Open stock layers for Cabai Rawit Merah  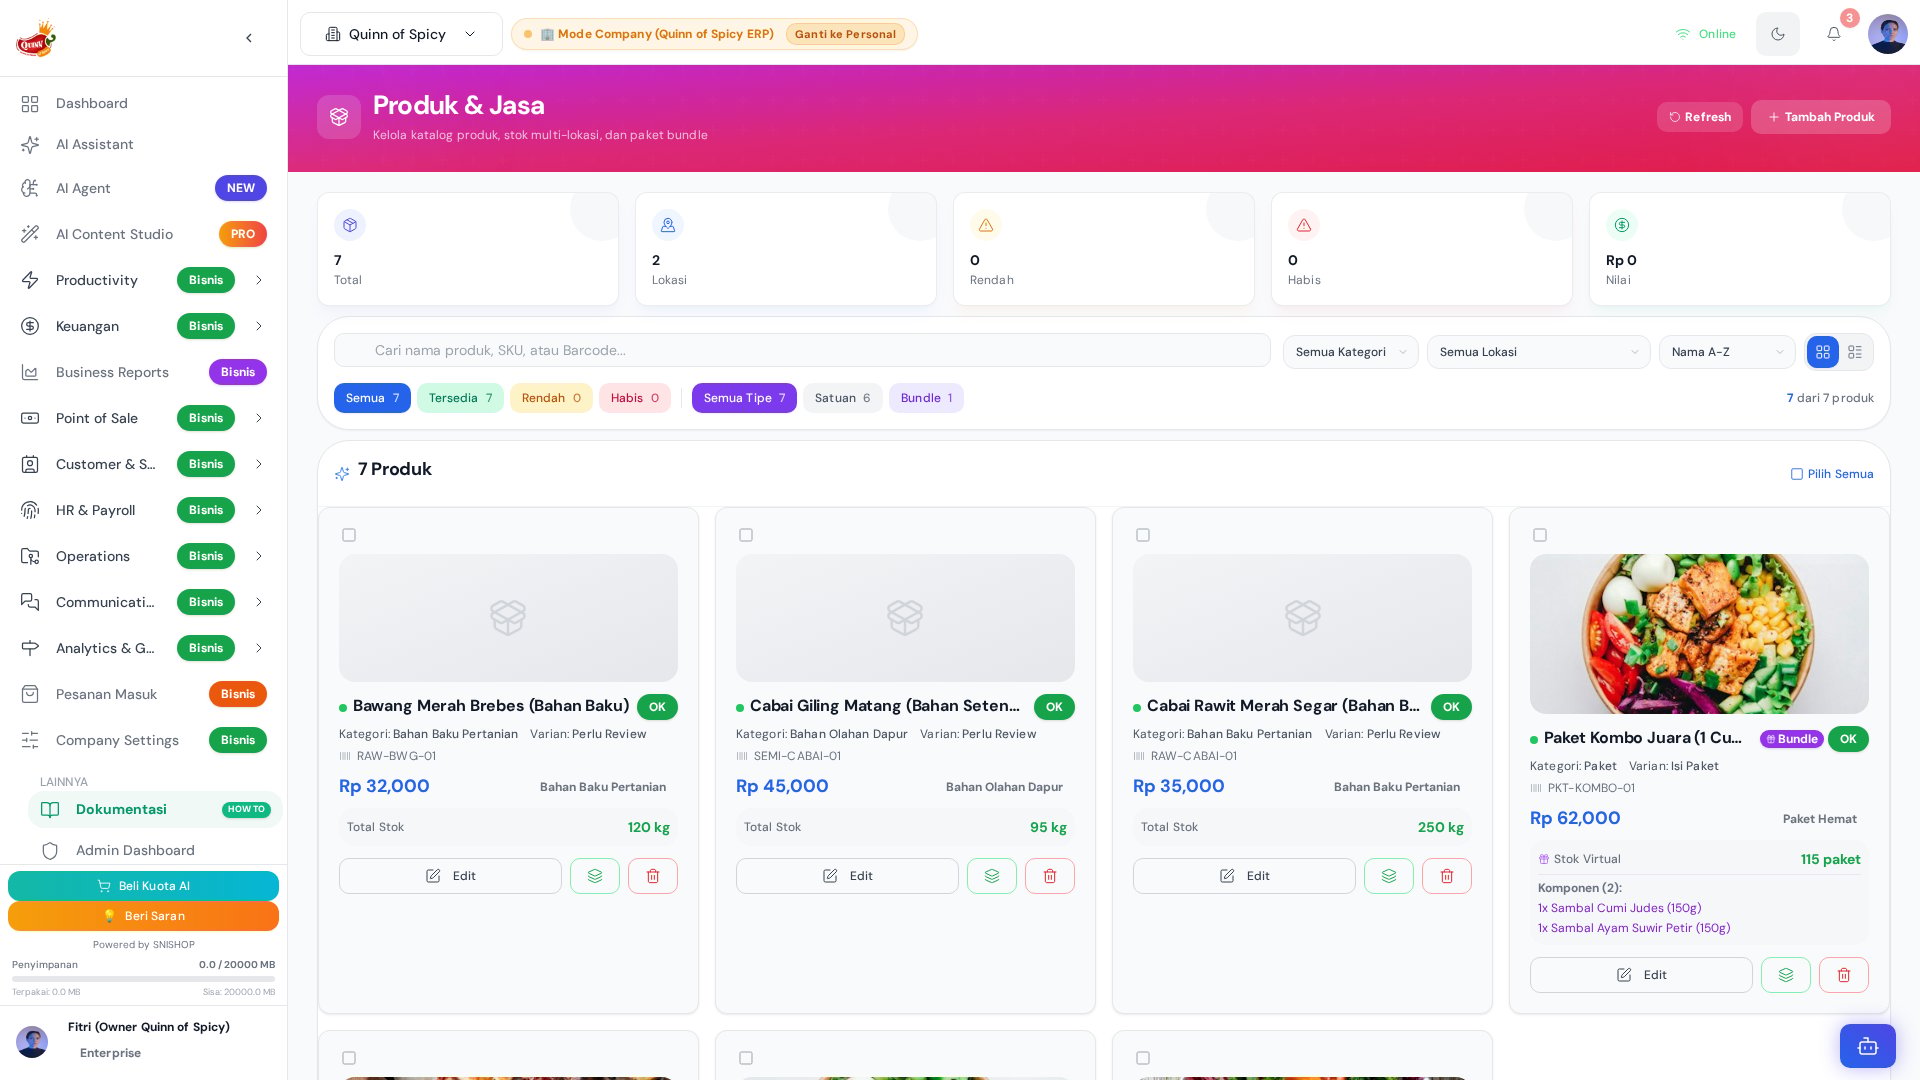(1389, 876)
